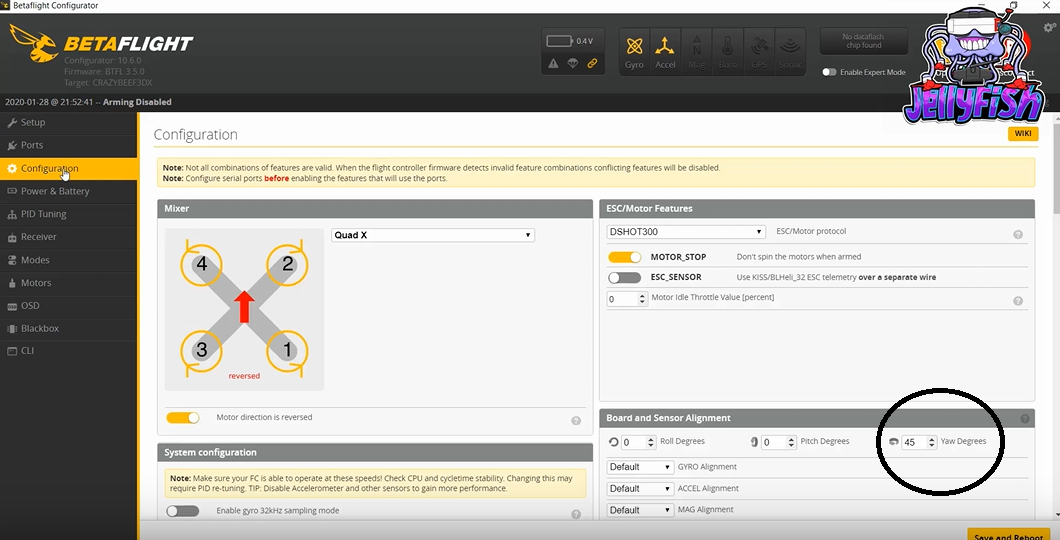The height and width of the screenshot is (540, 1060).
Task: Click the ESC/Motor protocol help icon
Action: coord(1017,235)
